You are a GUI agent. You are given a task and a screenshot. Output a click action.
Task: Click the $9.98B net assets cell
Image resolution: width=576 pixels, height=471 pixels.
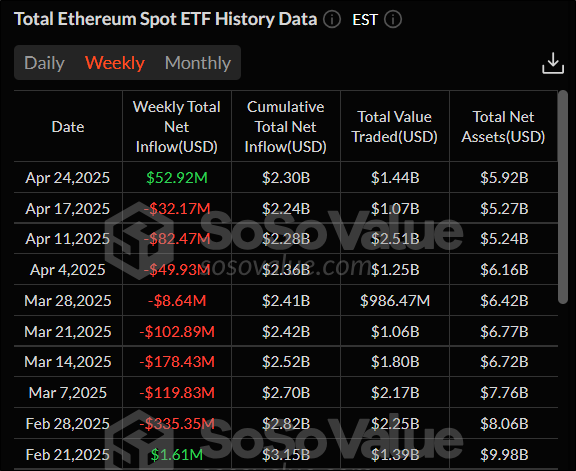click(504, 455)
